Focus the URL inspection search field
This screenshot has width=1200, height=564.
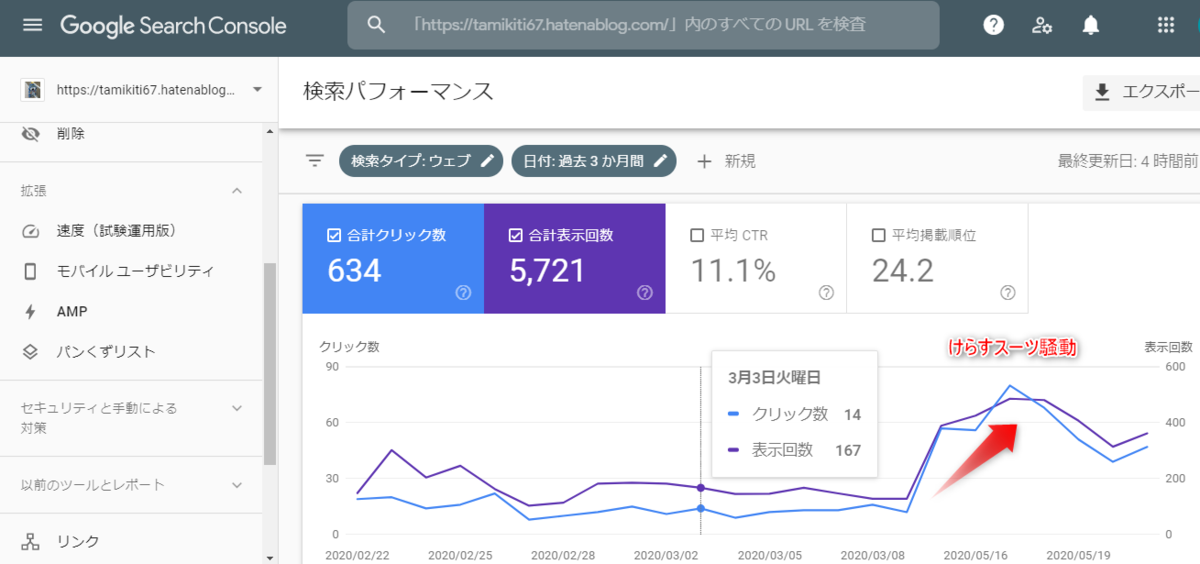coord(643,25)
